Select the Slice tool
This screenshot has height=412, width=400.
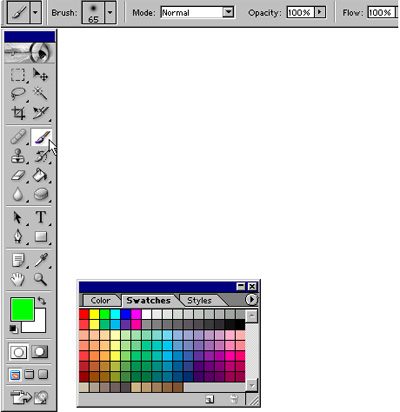[x=40, y=113]
